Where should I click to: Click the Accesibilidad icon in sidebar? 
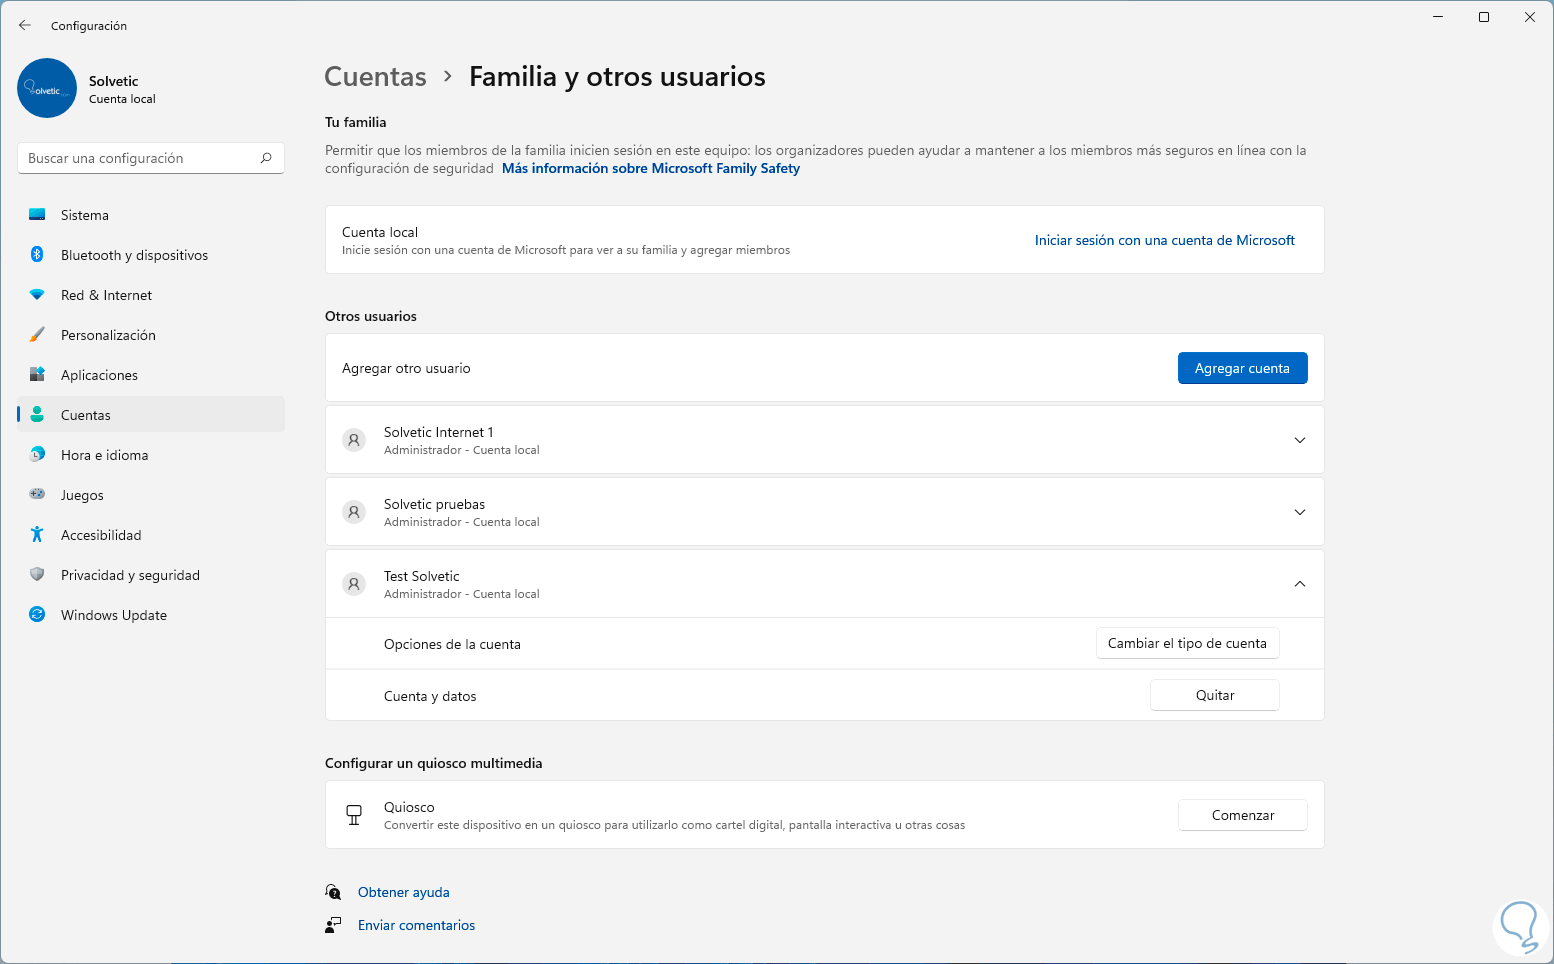pos(37,535)
